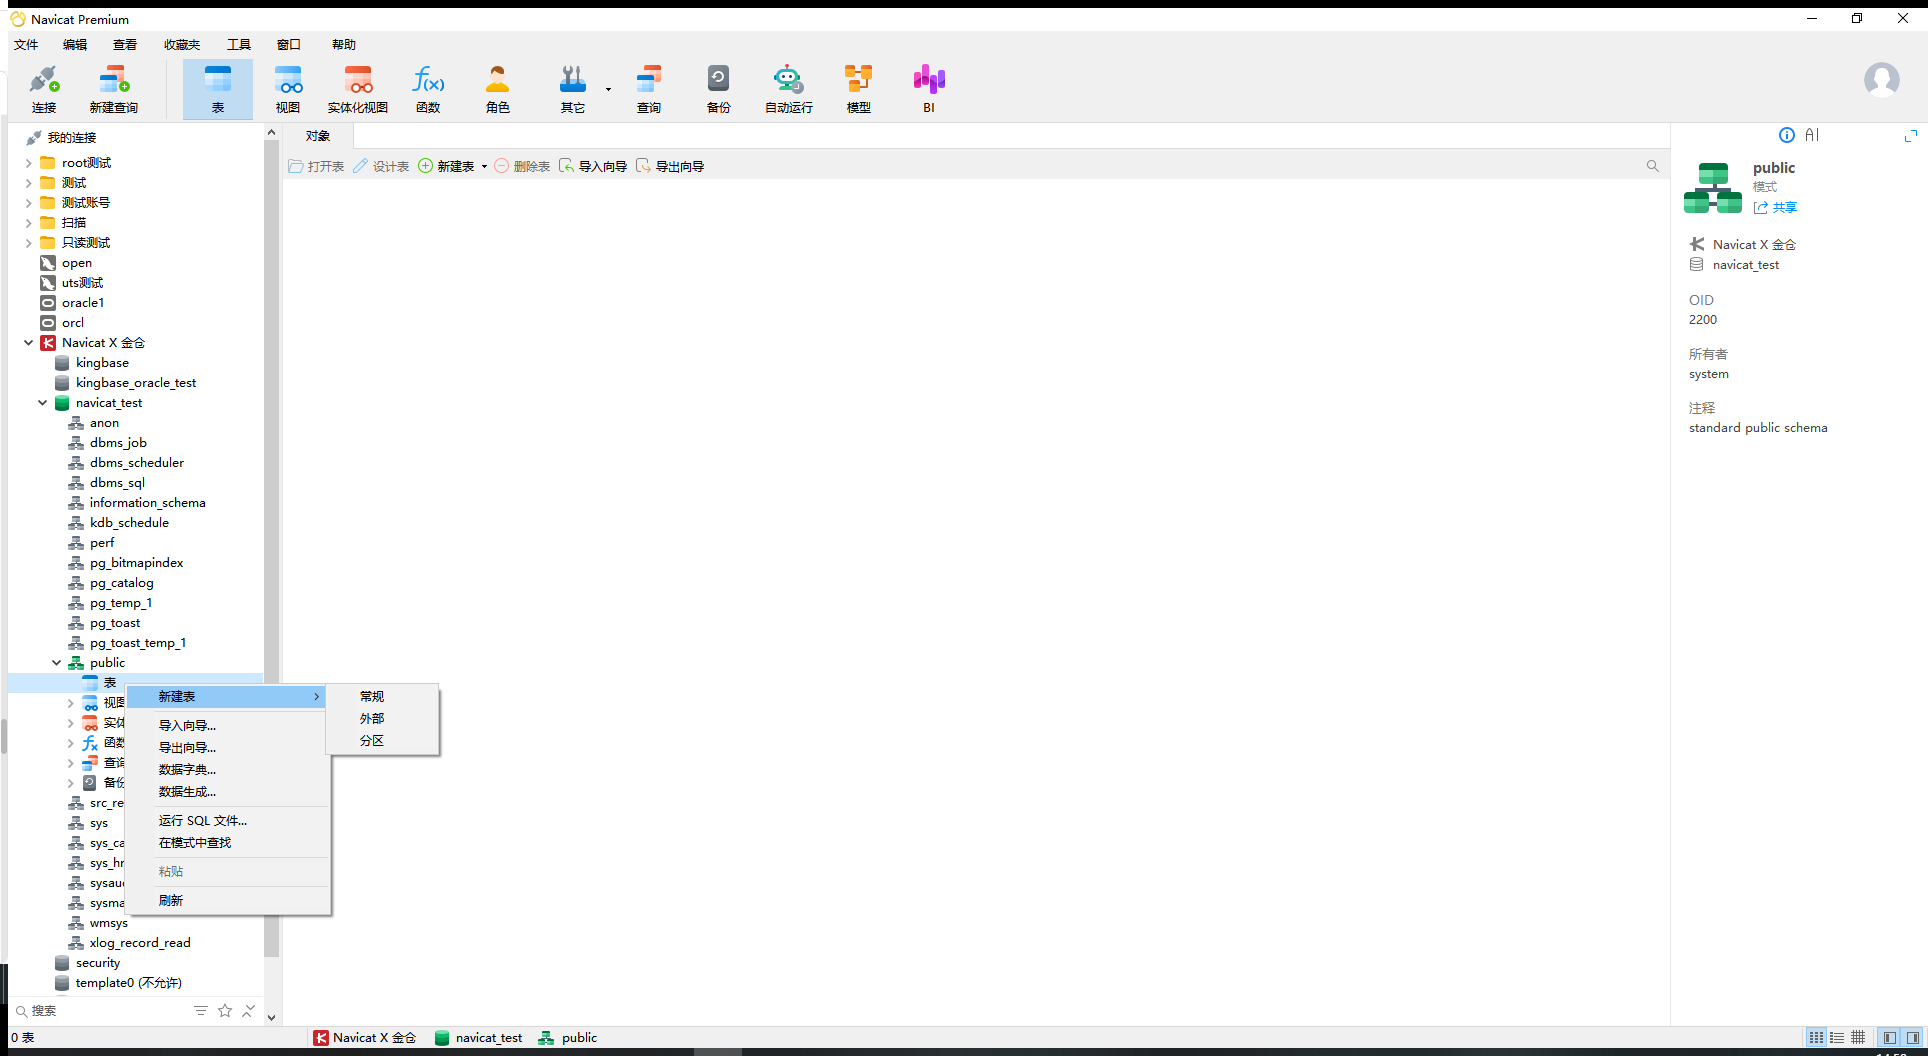Viewport: 1928px width, 1056px height.
Task: Click the 模型 (Model) toolbar icon
Action: [859, 89]
